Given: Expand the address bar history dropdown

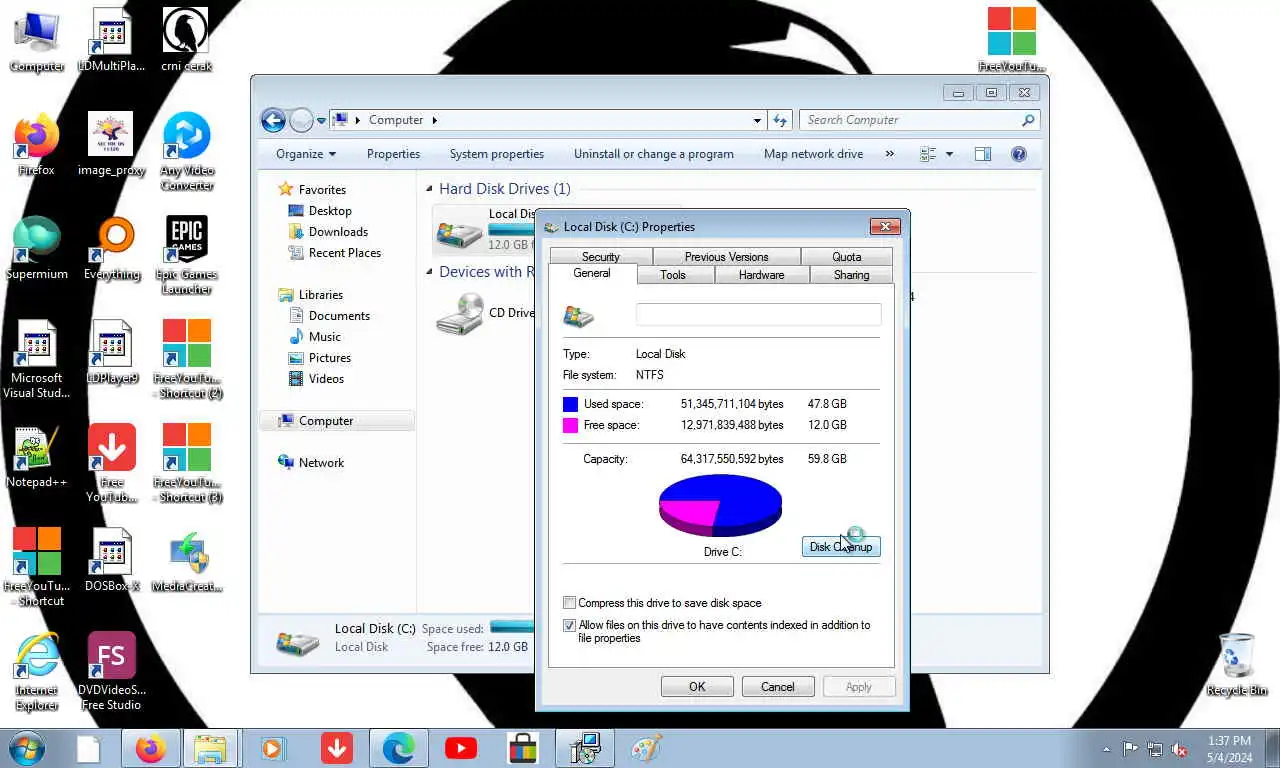Looking at the screenshot, I should coord(757,120).
